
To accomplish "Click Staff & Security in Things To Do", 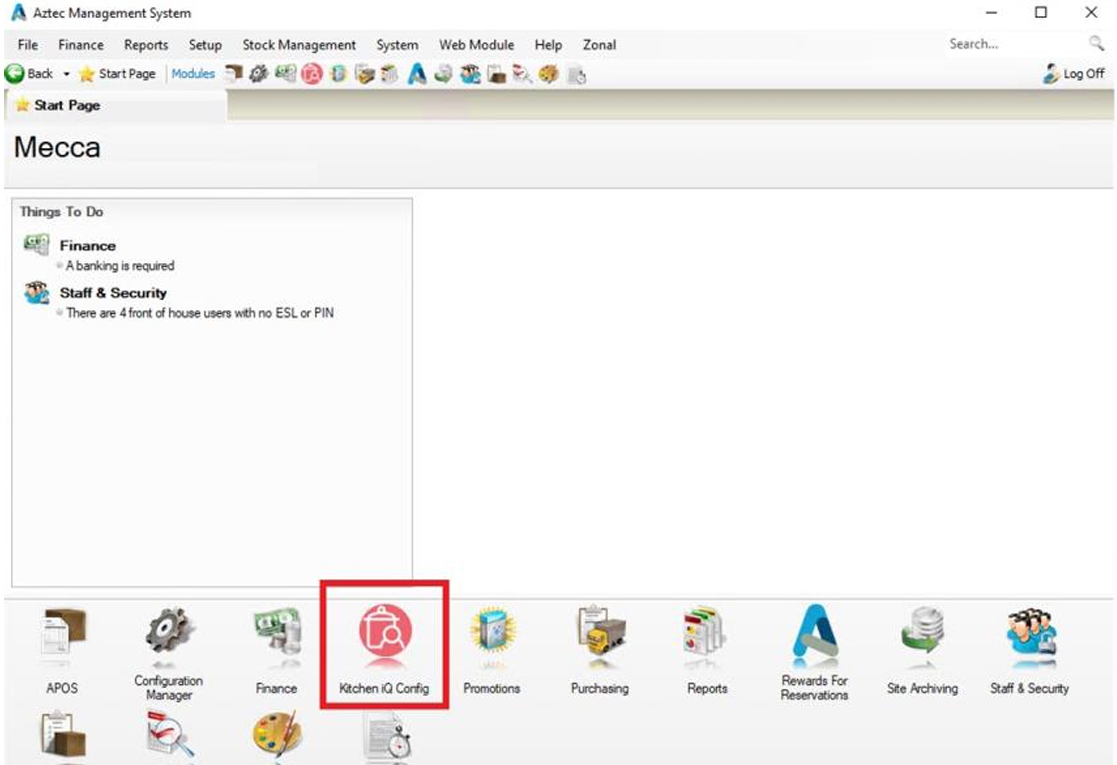I will pyautogui.click(x=112, y=293).
